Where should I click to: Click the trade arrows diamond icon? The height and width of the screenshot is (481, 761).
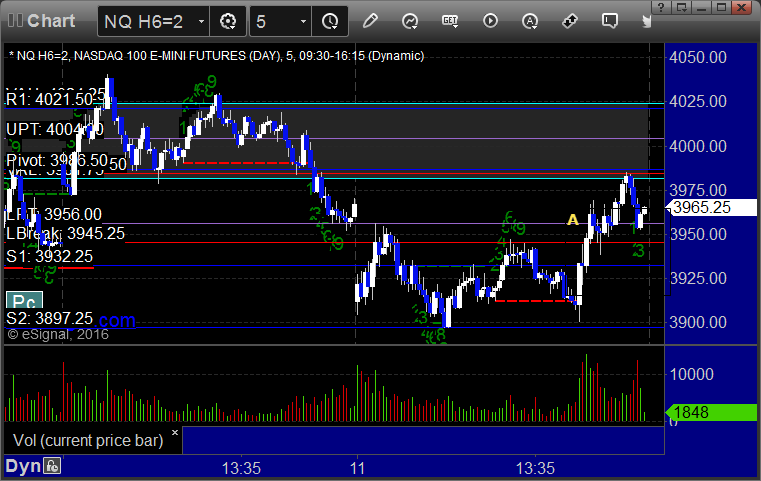click(570, 21)
